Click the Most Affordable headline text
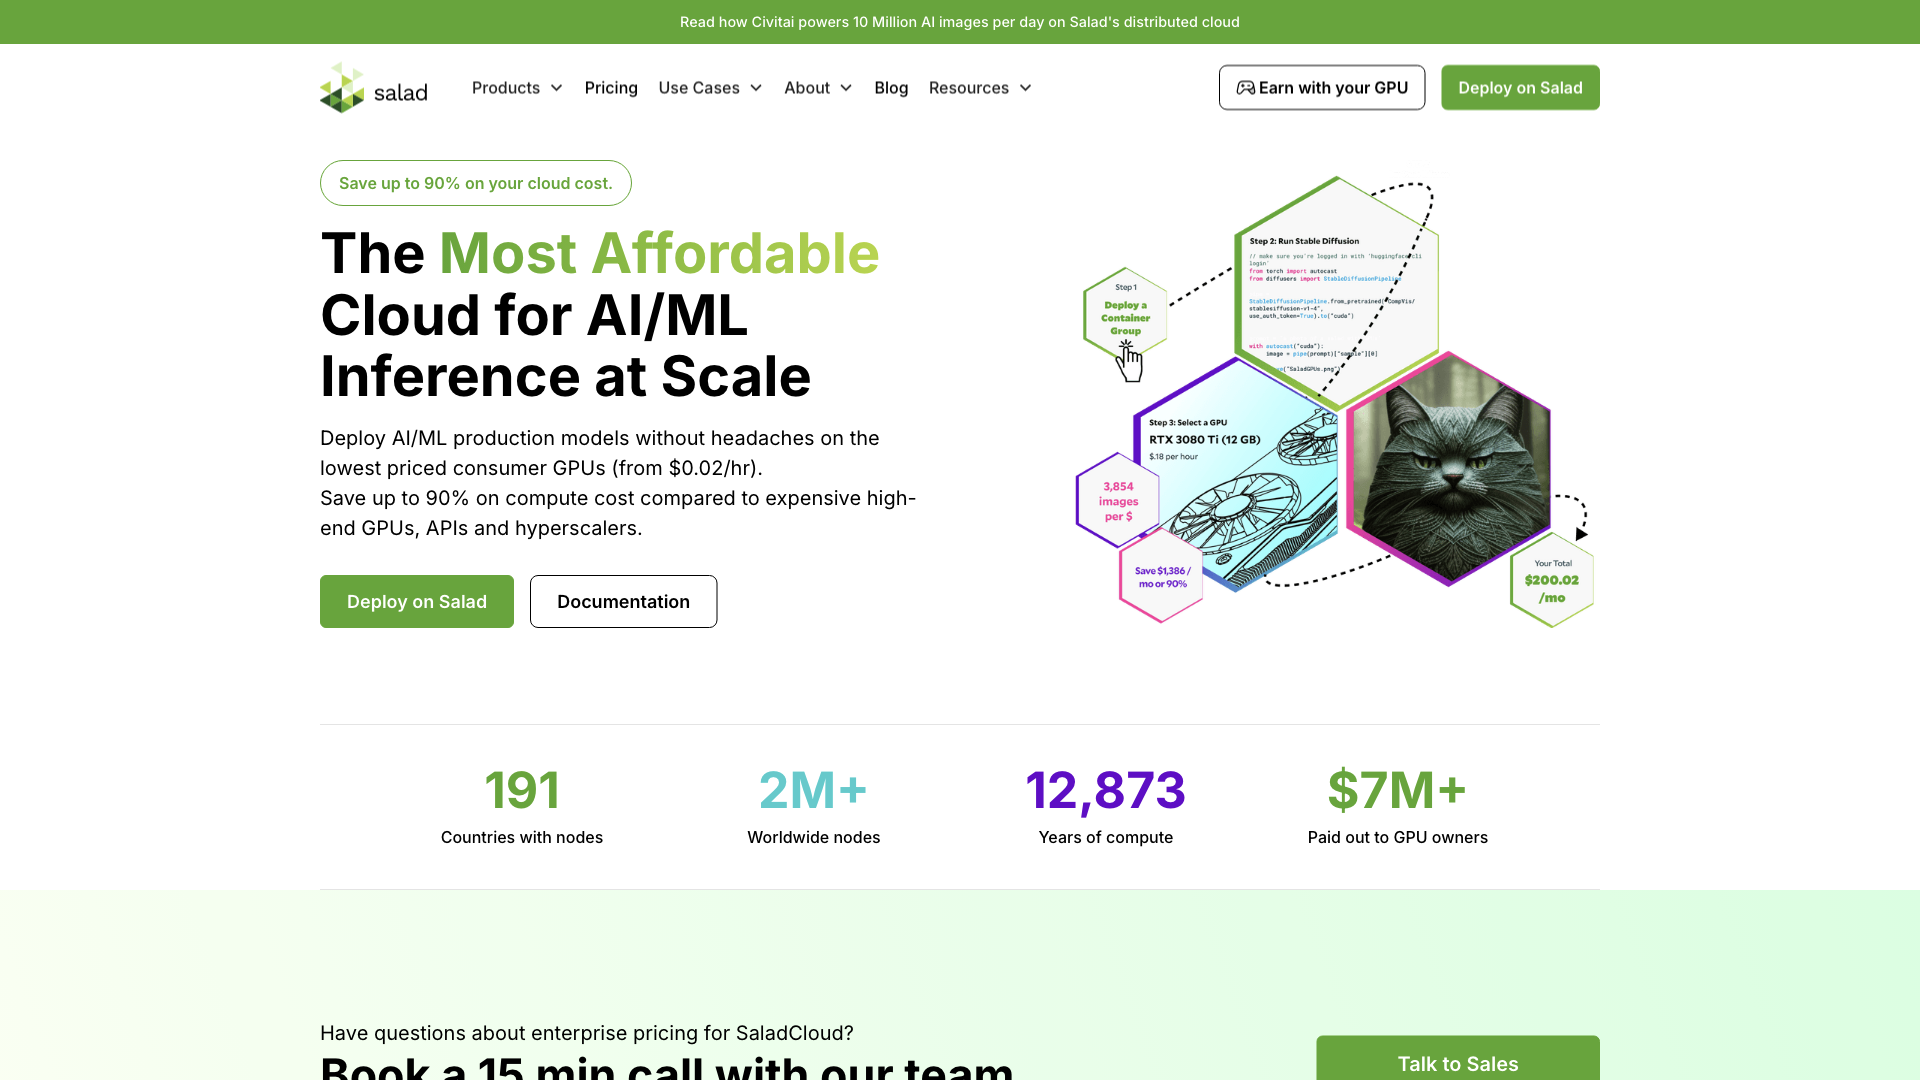 pyautogui.click(x=659, y=253)
